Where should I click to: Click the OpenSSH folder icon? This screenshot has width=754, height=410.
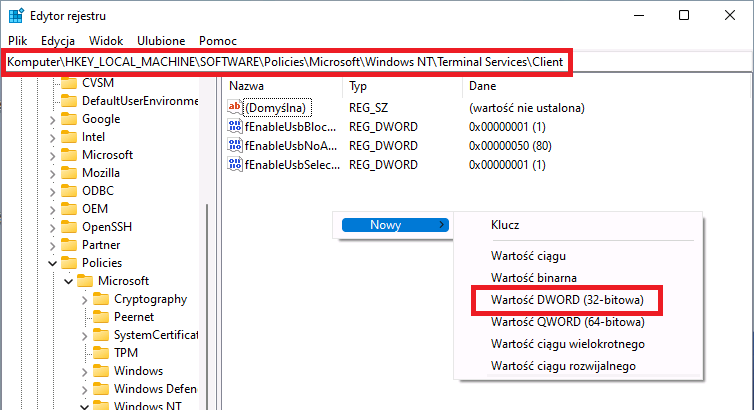click(69, 227)
